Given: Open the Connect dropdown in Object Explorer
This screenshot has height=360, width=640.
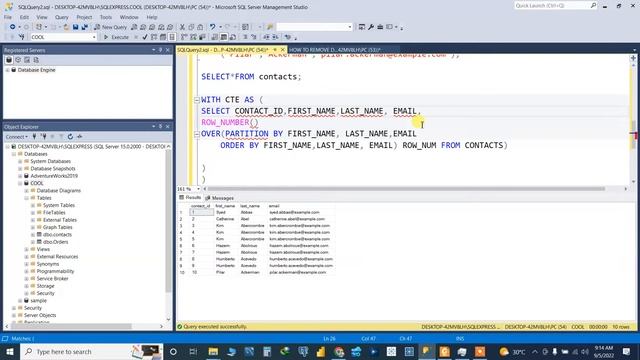Looking at the screenshot, I should 16,137.
